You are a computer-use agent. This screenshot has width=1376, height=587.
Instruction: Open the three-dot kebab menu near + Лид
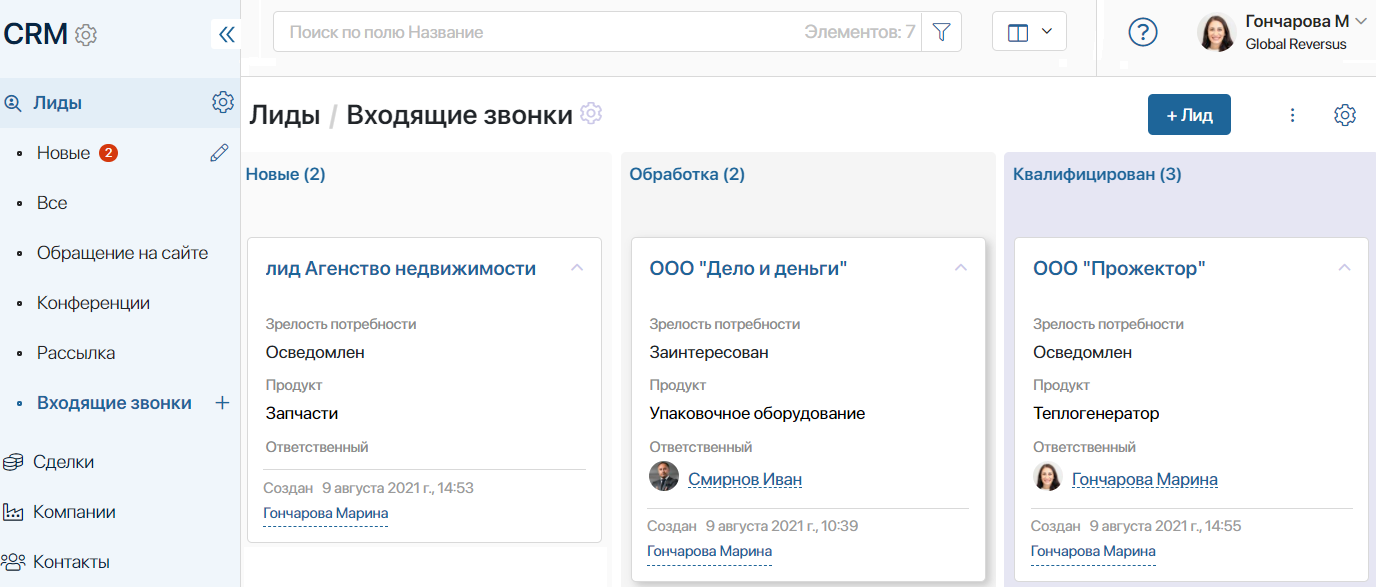click(x=1292, y=114)
